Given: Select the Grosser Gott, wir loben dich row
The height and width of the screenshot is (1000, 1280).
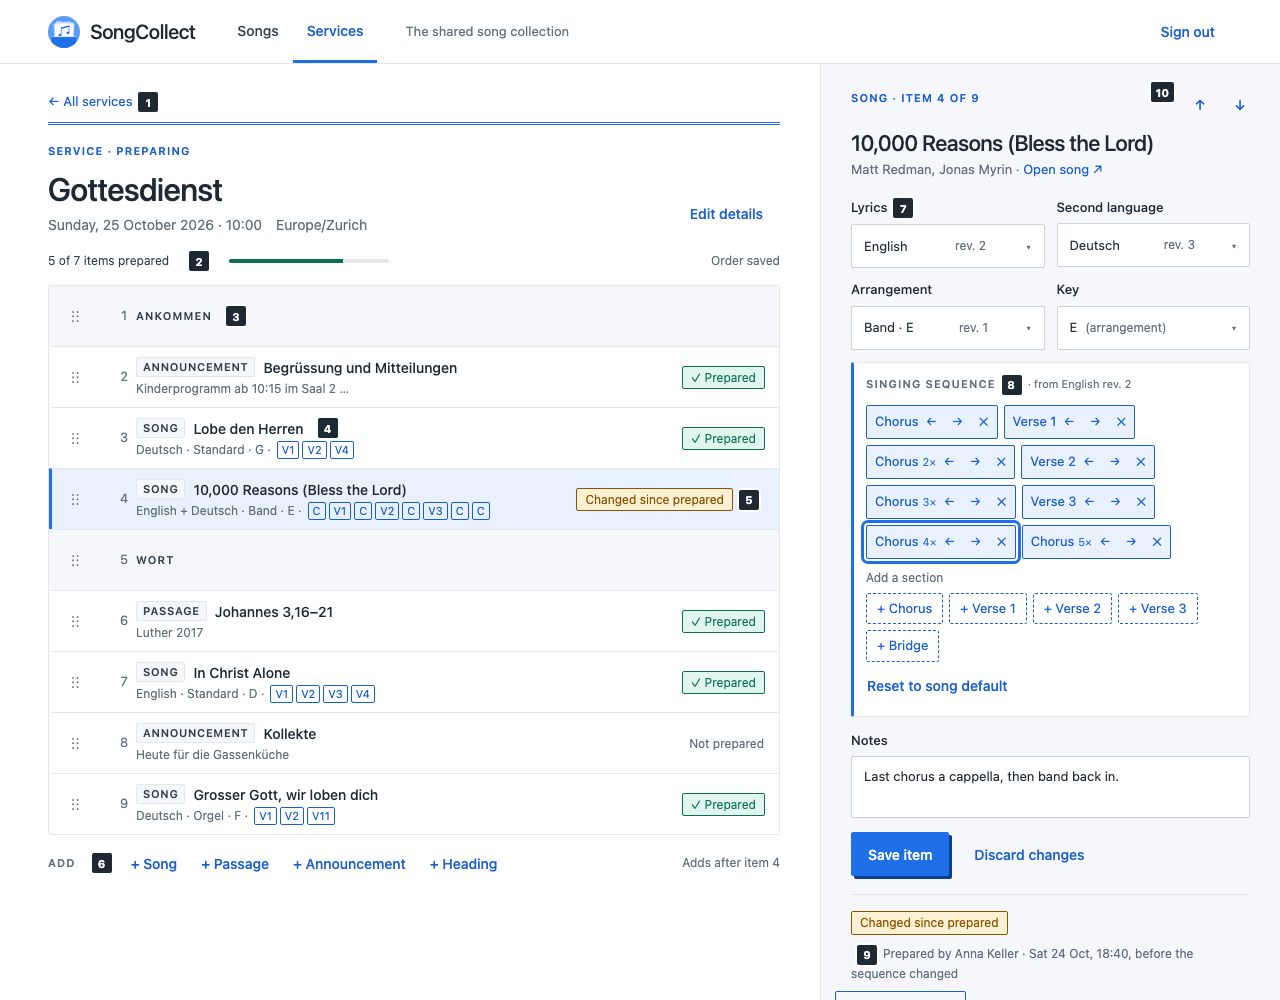Looking at the screenshot, I should click(414, 804).
